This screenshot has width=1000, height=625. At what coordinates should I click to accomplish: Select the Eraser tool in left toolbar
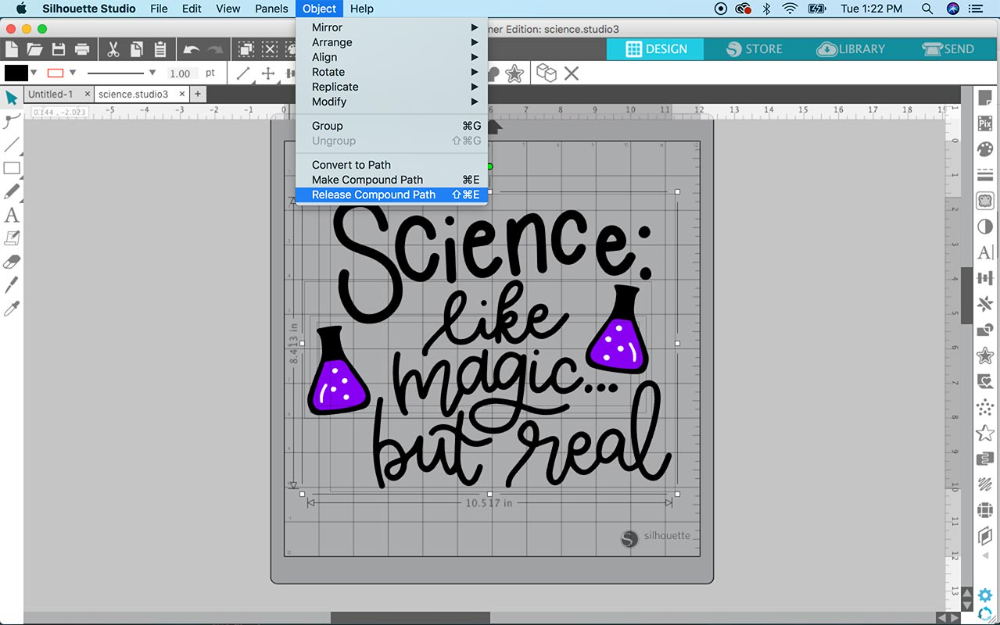click(12, 263)
